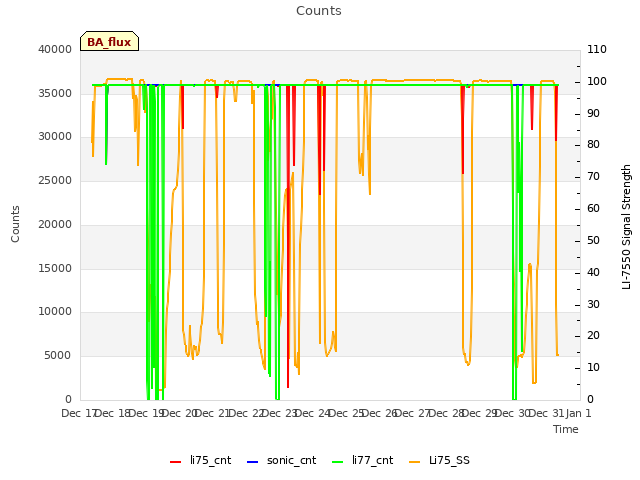Screen dimensions: 640x480
Task: Click the BA_flux label box
Action: click(x=109, y=41)
